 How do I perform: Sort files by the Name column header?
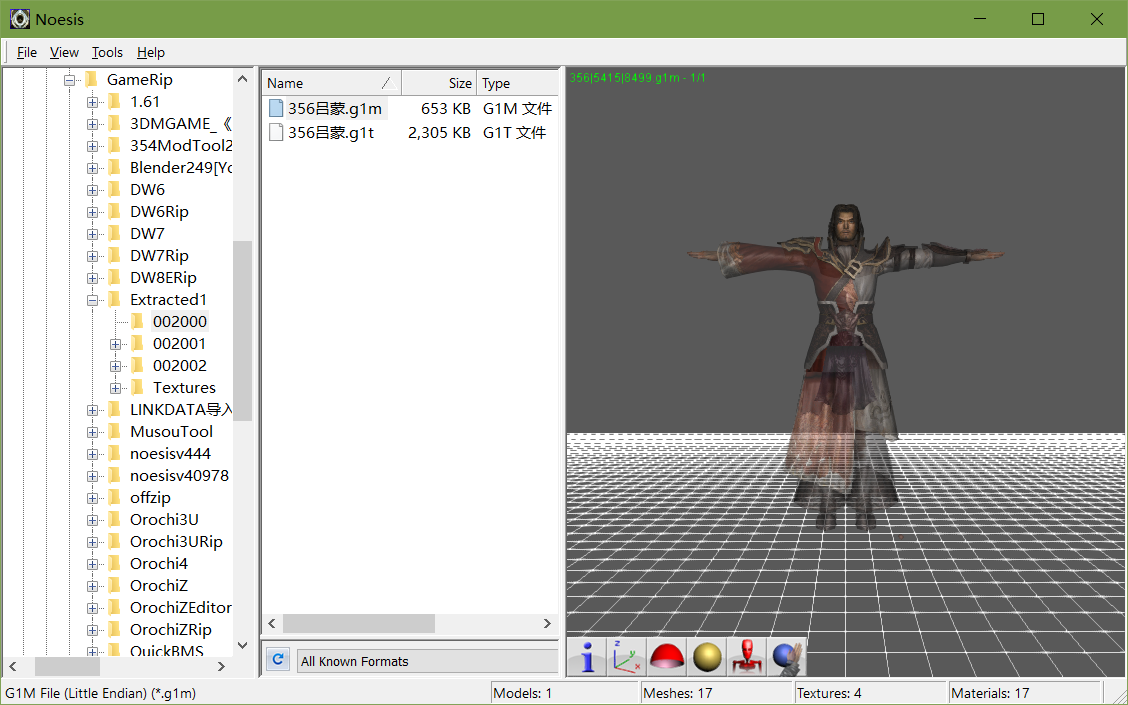coord(332,83)
